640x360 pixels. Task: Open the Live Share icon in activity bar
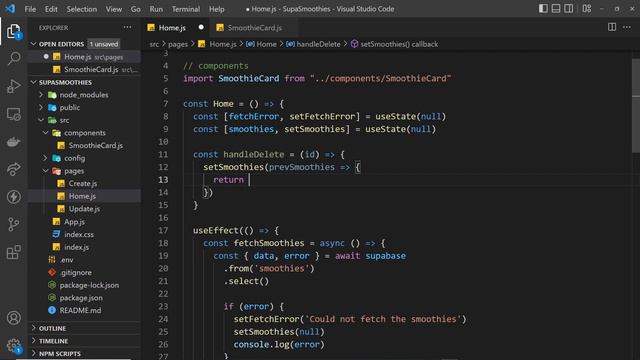13,169
